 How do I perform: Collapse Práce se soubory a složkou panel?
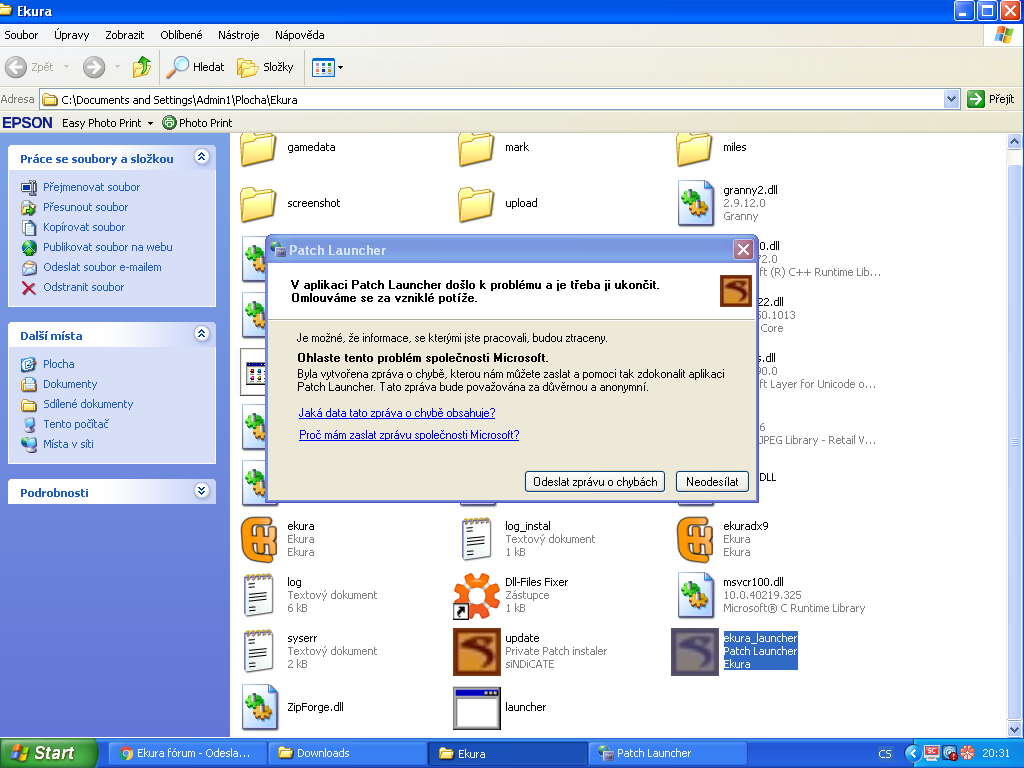(x=201, y=158)
